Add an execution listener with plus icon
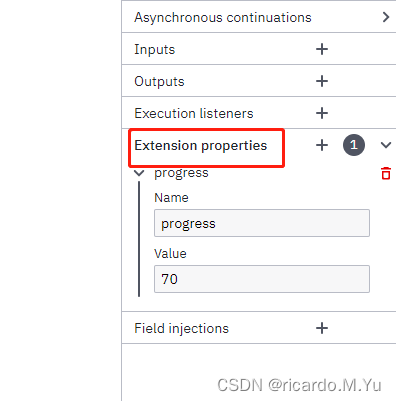The height and width of the screenshot is (401, 396). point(322,113)
